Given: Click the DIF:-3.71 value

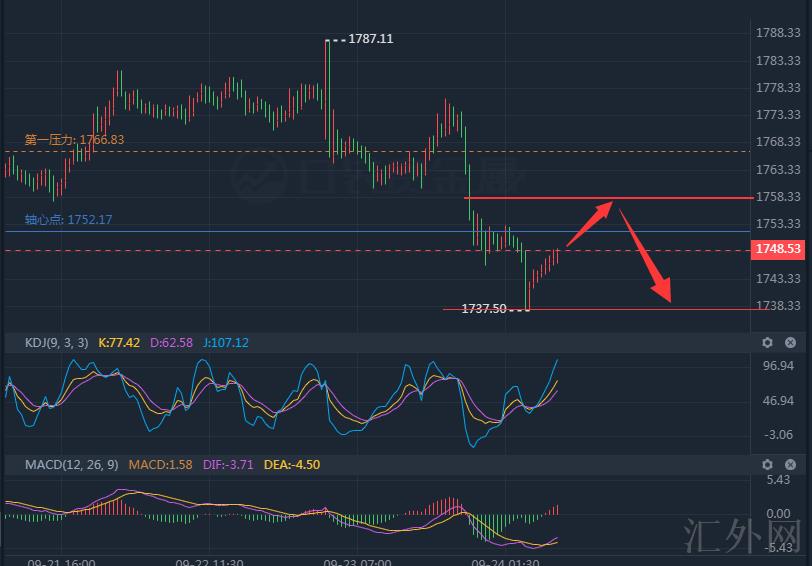Looking at the screenshot, I should point(228,465).
